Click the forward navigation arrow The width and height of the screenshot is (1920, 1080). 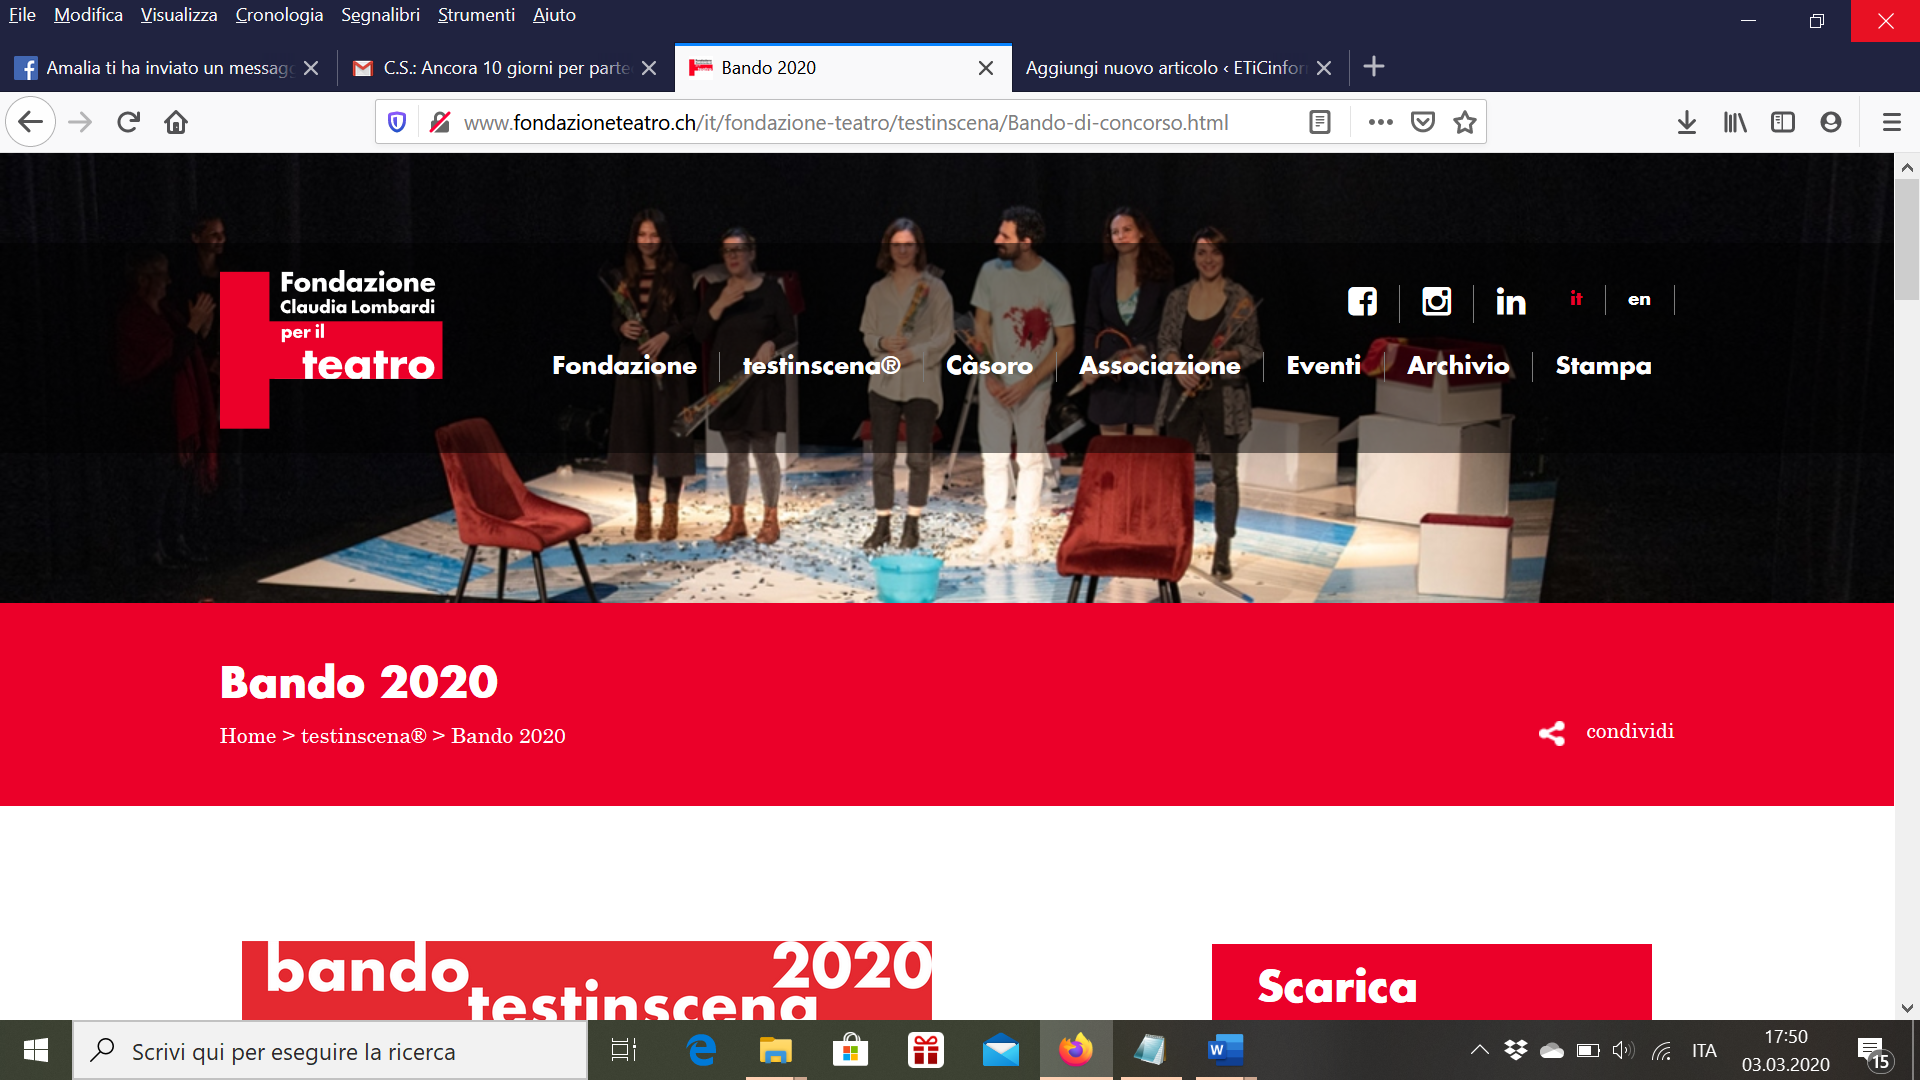(x=80, y=122)
